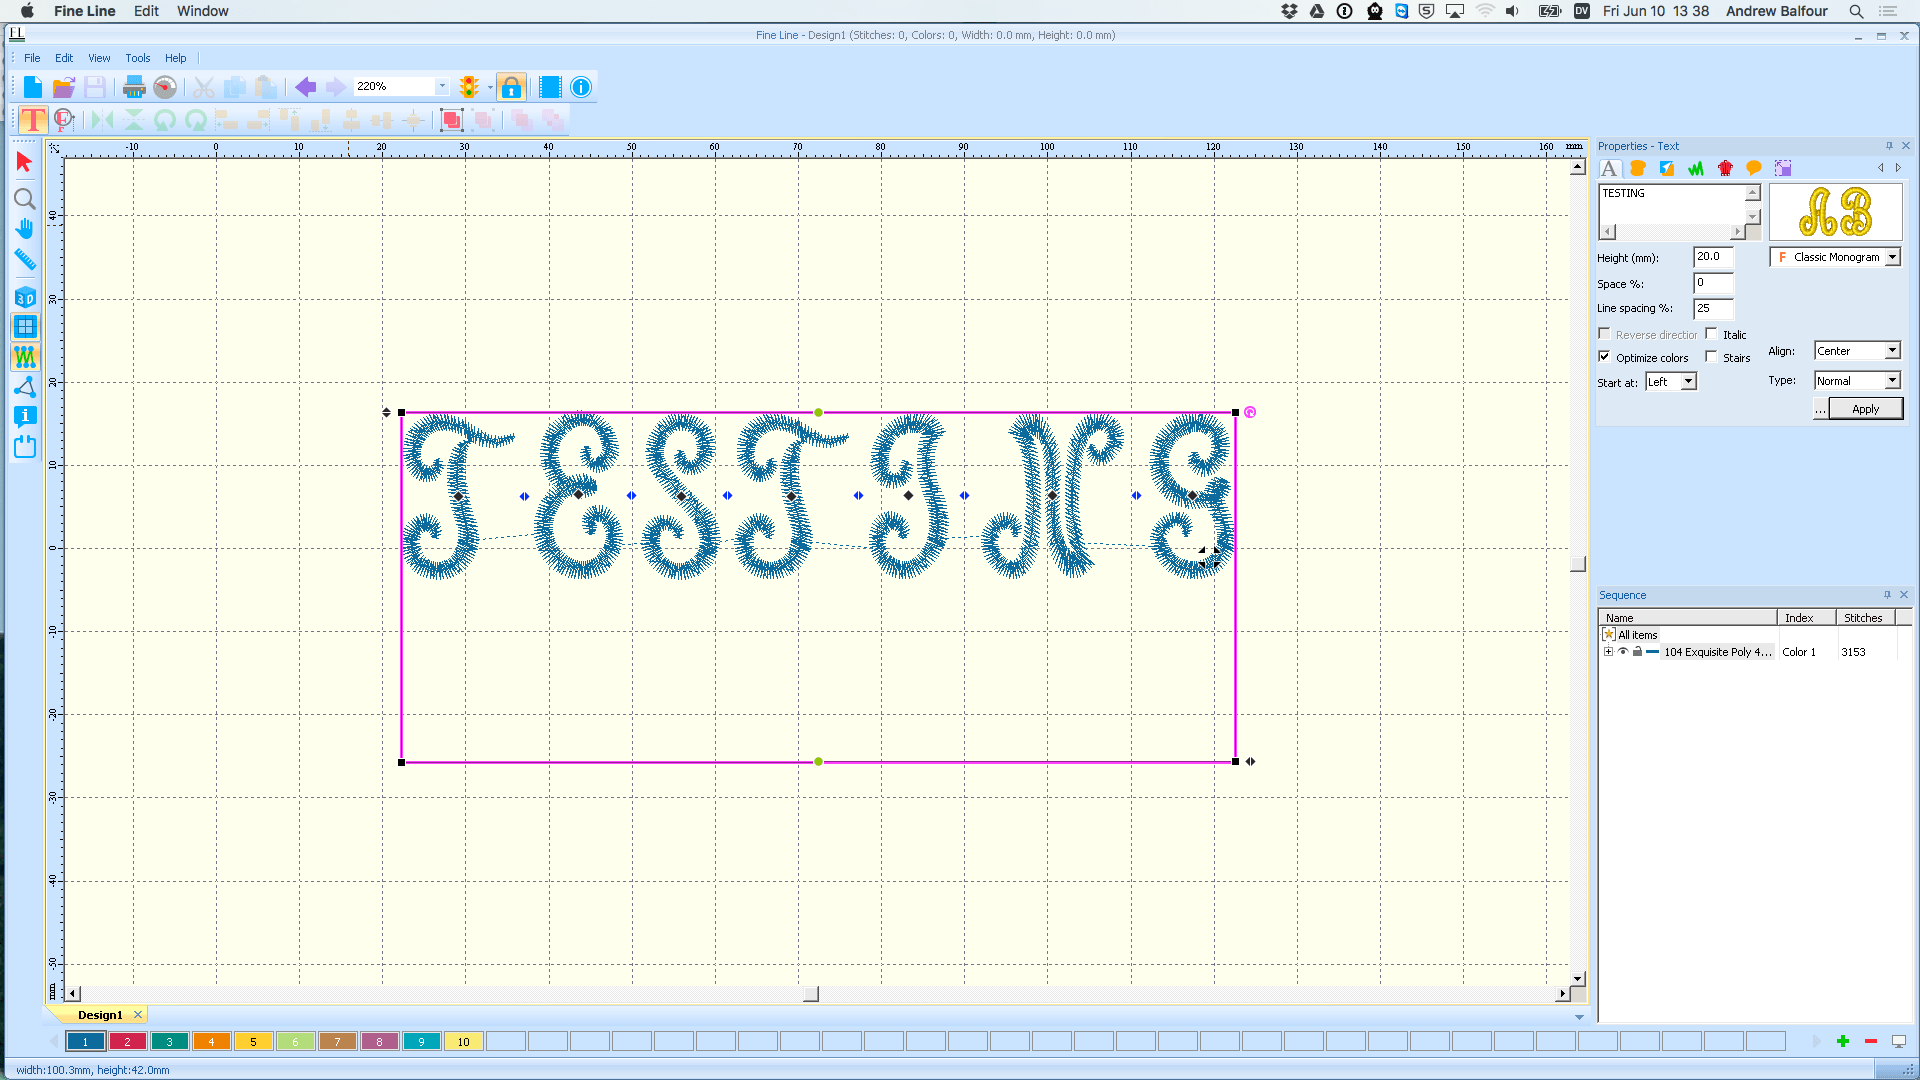The image size is (1920, 1080).
Task: Select the lock icon in the toolbar
Action: click(x=511, y=87)
